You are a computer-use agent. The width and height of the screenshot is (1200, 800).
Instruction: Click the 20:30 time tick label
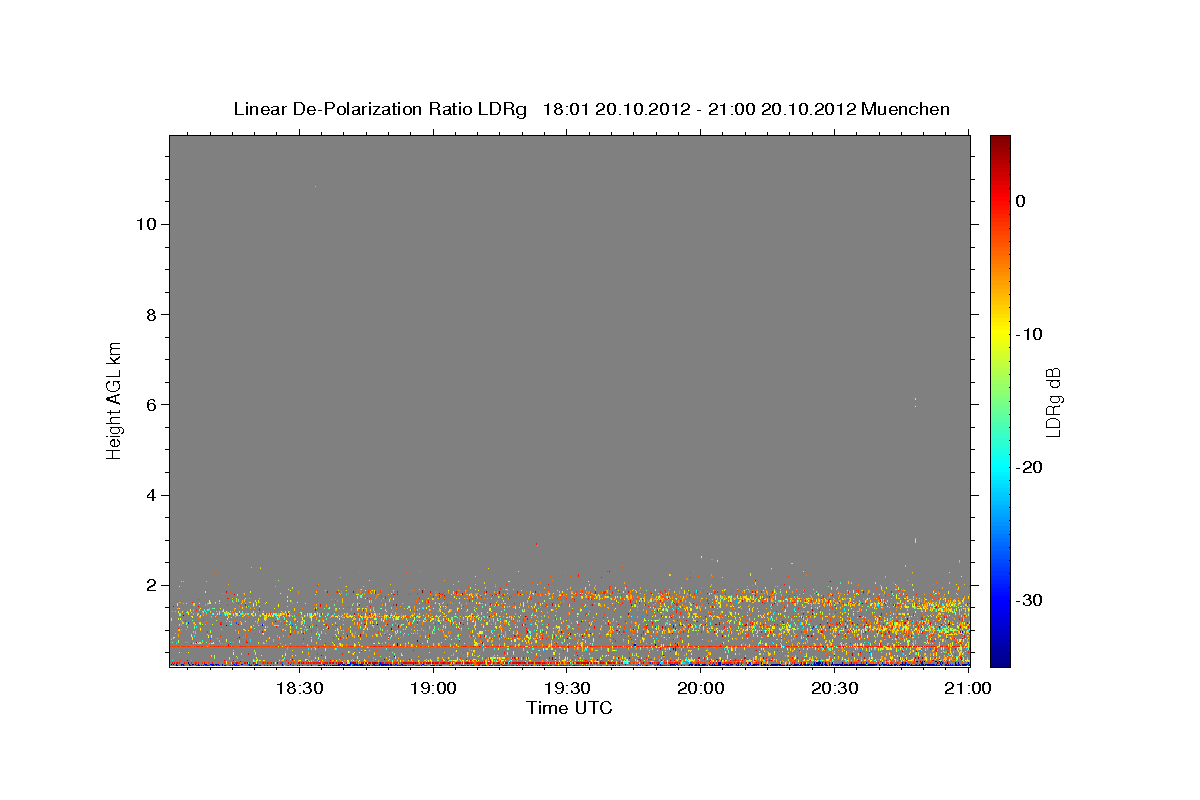coord(835,689)
